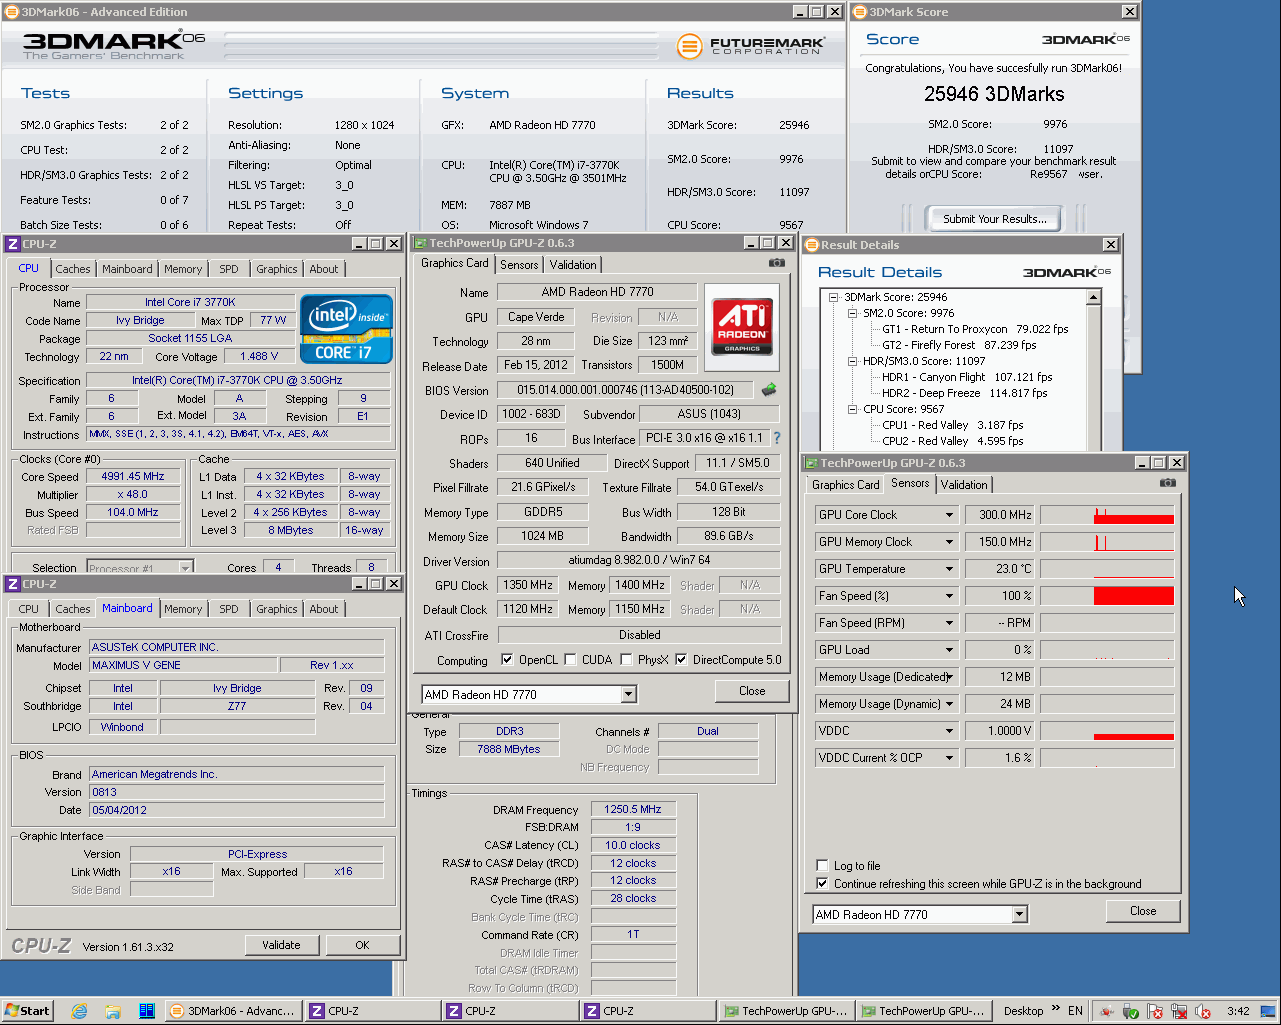Uncheck Continue refreshing while GPU-Z in background
The height and width of the screenshot is (1025, 1281).
tap(822, 884)
